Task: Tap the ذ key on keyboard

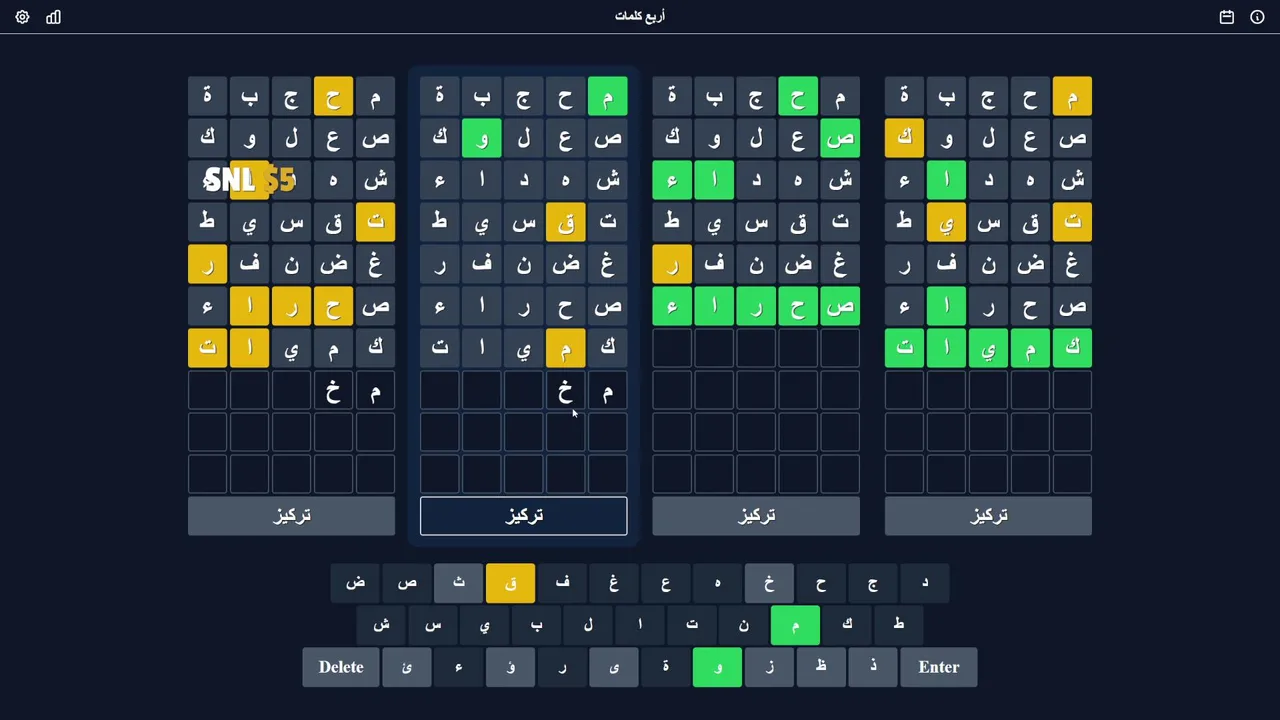Action: click(873, 667)
